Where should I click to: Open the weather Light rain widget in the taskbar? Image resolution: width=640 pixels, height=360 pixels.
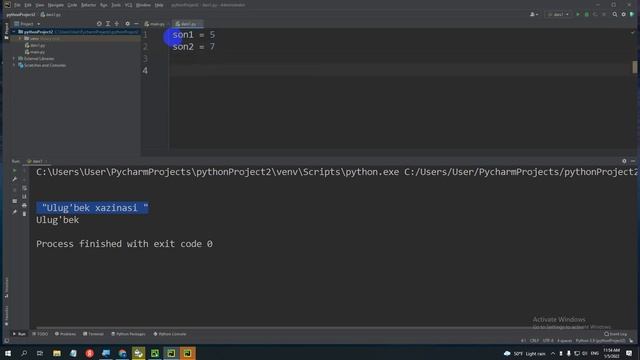(525, 353)
